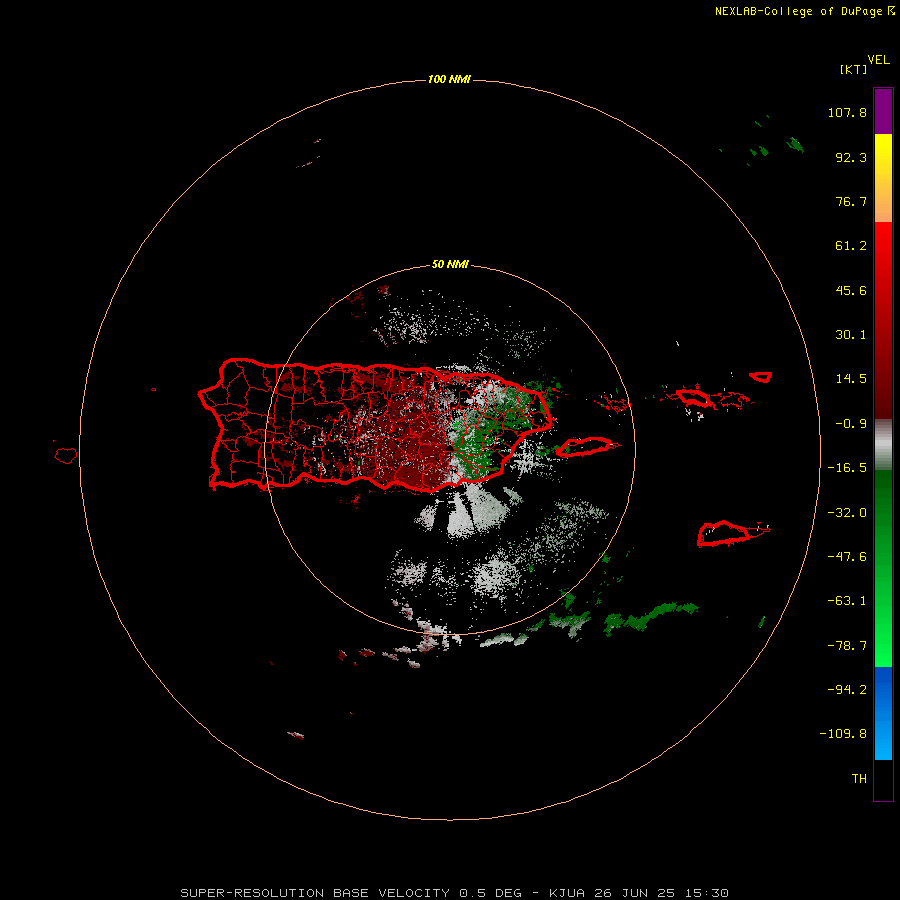Select the -94.2 legend value
This screenshot has width=900, height=900.
(x=847, y=689)
